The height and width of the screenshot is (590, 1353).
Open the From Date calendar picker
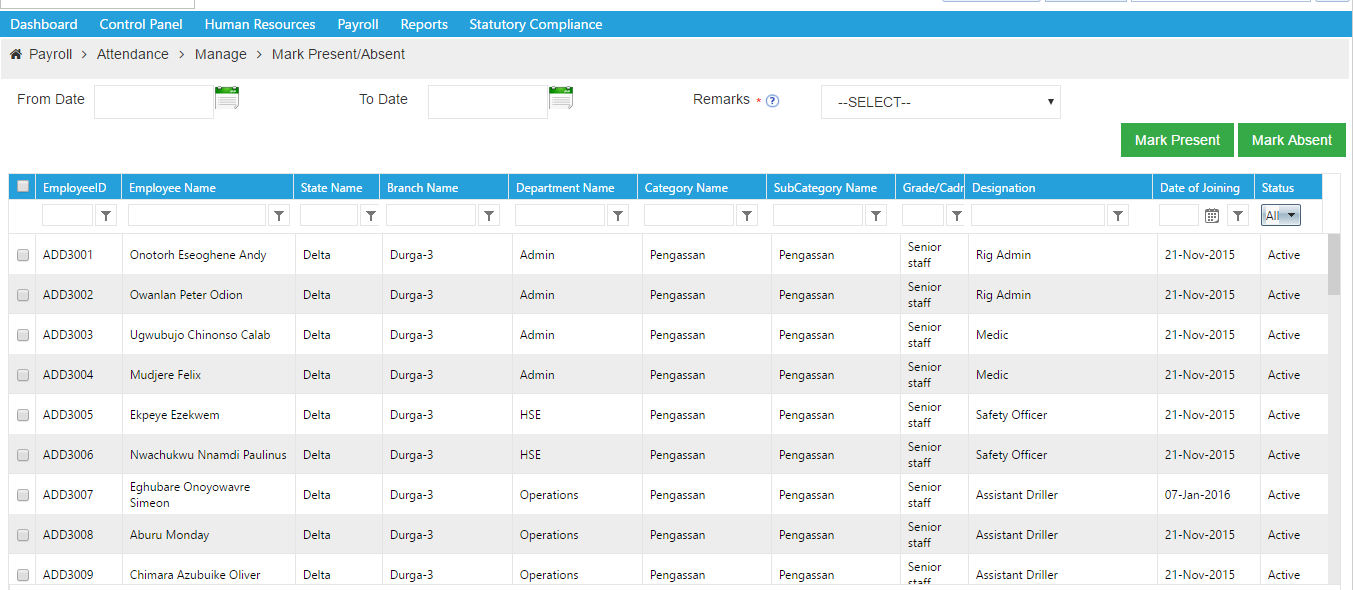click(x=227, y=98)
